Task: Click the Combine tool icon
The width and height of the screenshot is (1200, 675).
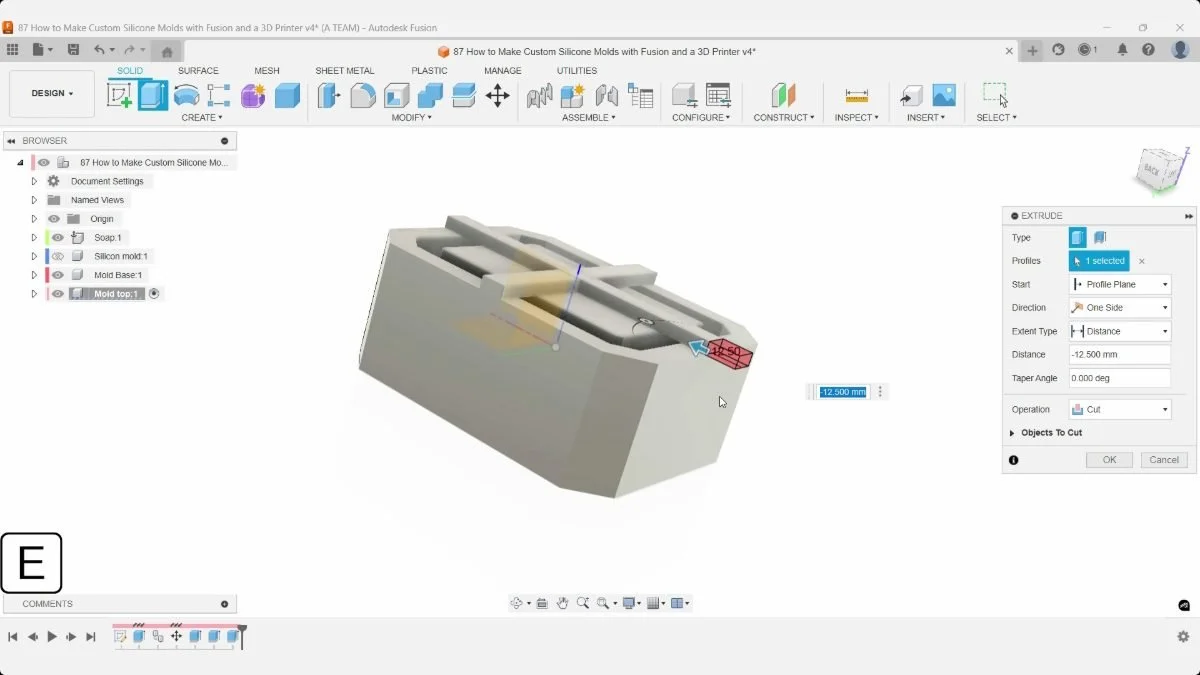Action: 430,95
